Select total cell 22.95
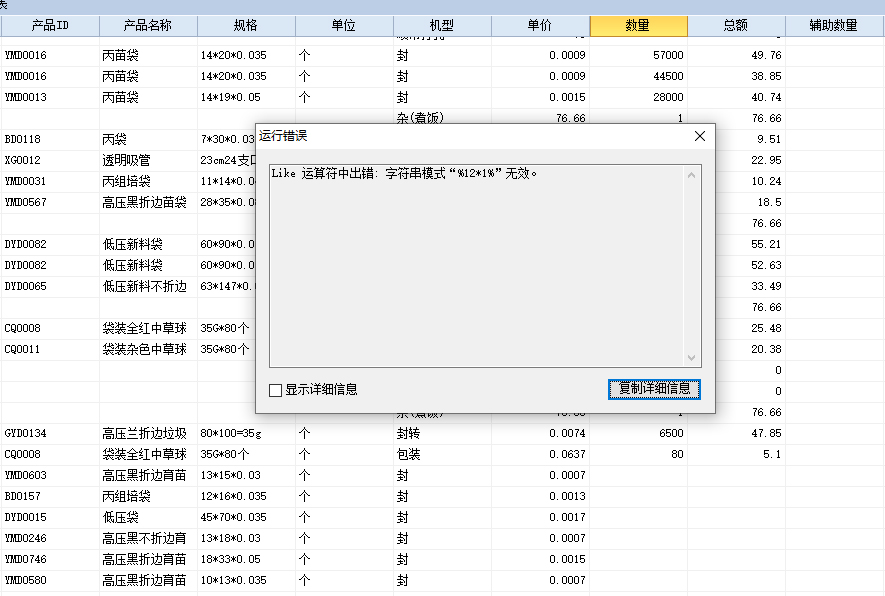Viewport: 885px width, 596px height. point(751,160)
